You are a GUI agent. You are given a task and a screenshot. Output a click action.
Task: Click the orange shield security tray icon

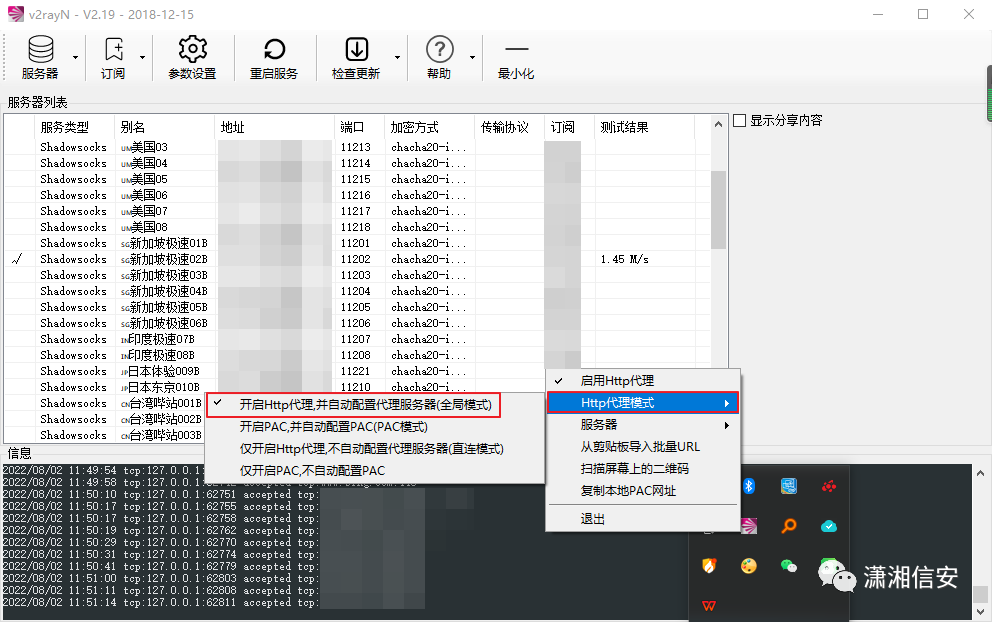(709, 566)
